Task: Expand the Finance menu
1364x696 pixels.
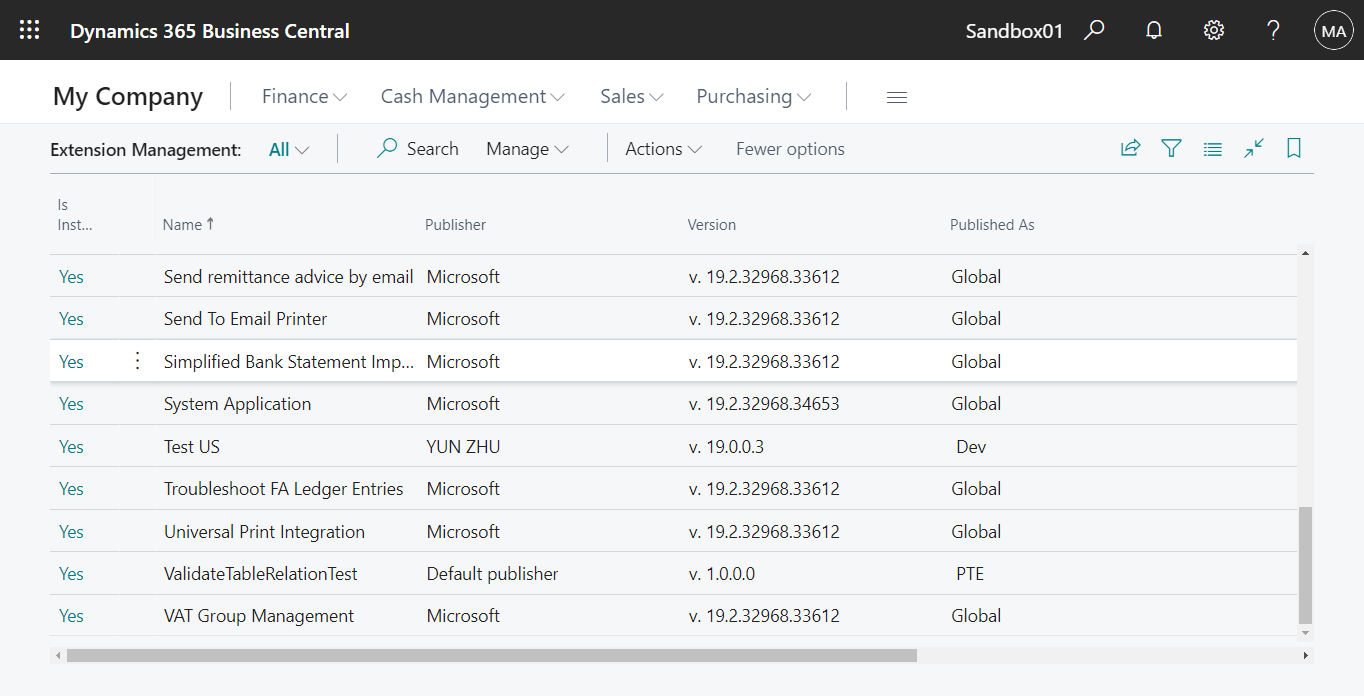Action: (x=304, y=96)
